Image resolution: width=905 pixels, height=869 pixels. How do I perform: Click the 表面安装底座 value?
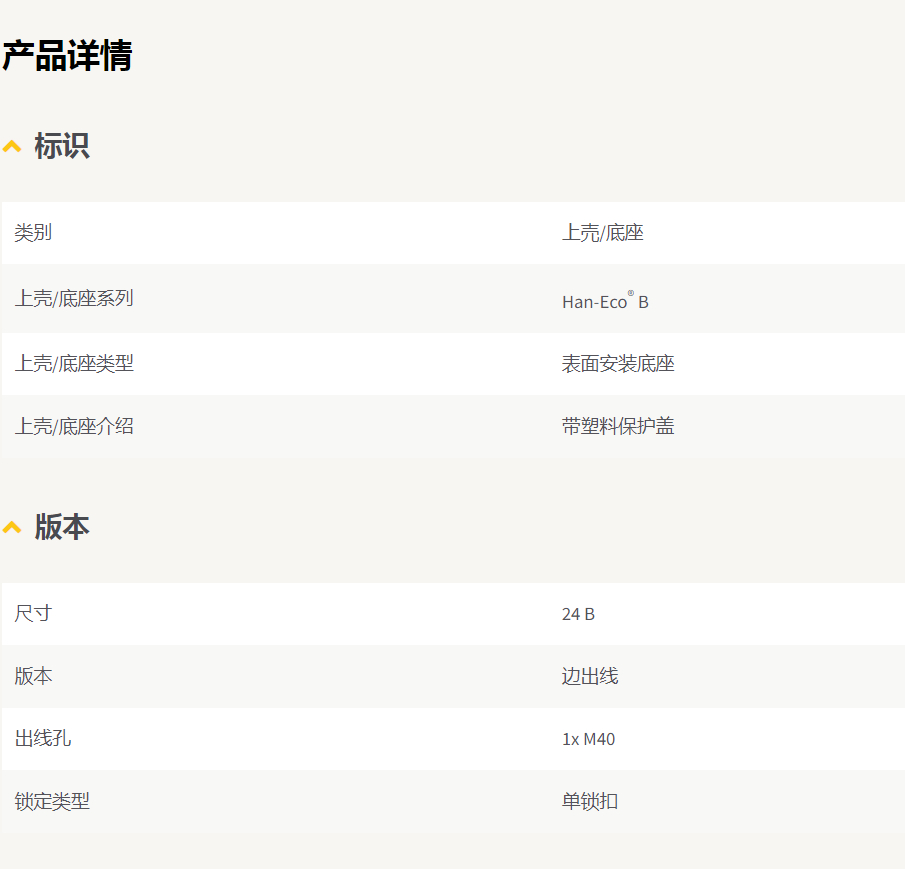pyautogui.click(x=618, y=364)
